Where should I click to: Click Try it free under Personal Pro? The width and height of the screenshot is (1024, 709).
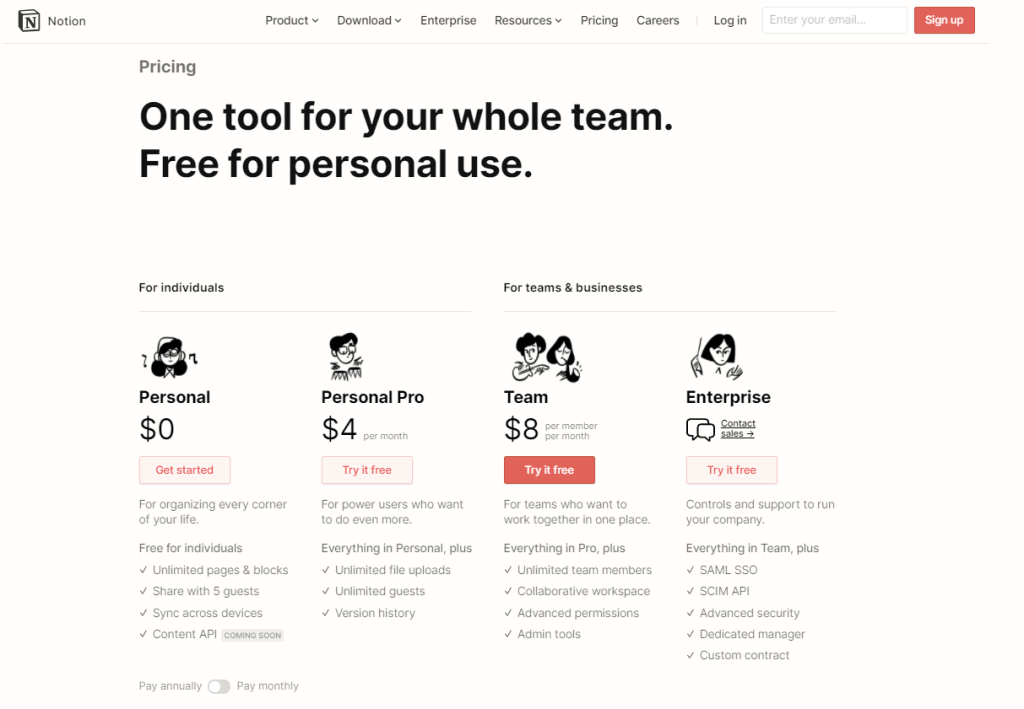coord(367,470)
